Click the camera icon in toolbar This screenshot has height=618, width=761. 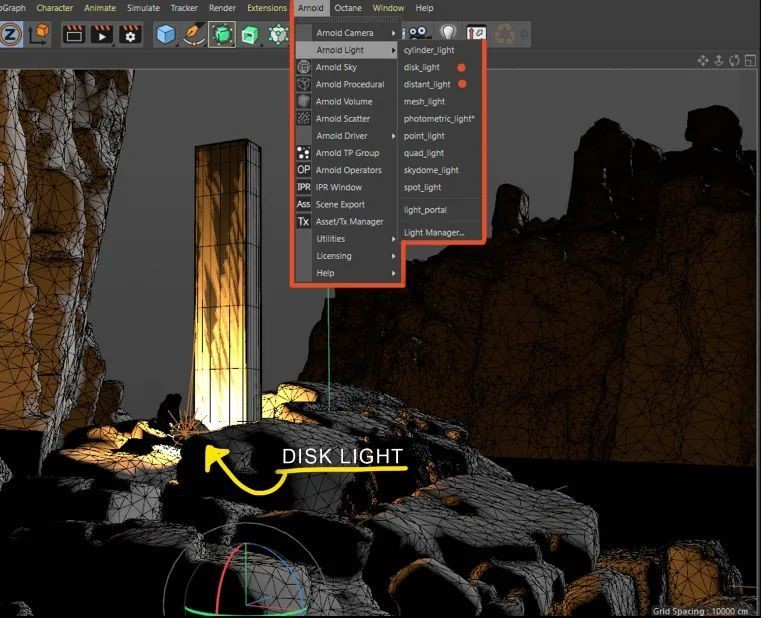pyautogui.click(x=417, y=33)
